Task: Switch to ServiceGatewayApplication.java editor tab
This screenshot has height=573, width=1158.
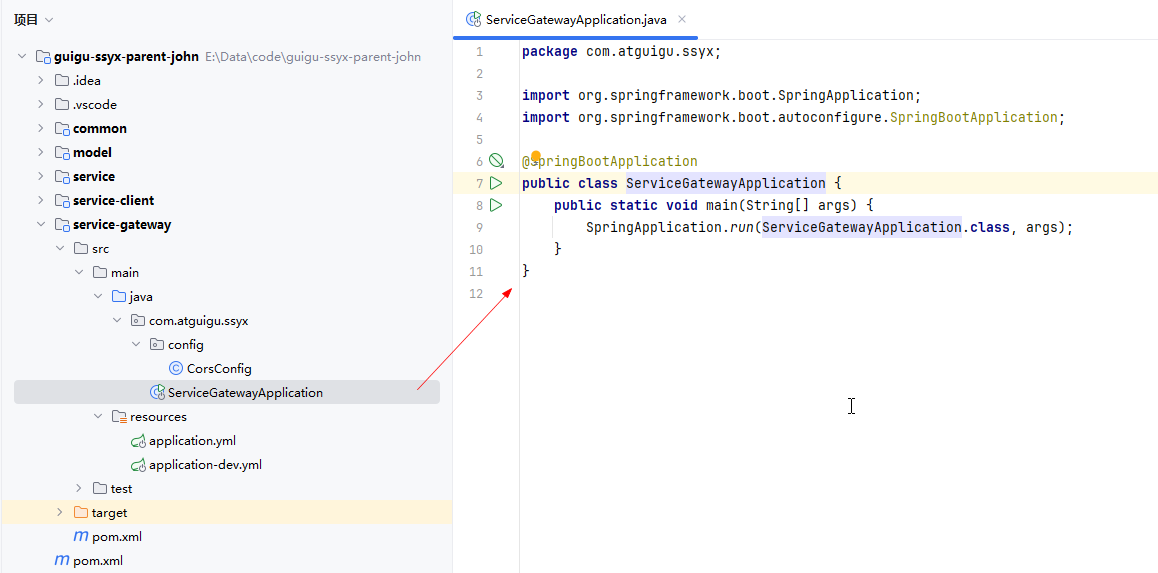Action: click(x=575, y=20)
